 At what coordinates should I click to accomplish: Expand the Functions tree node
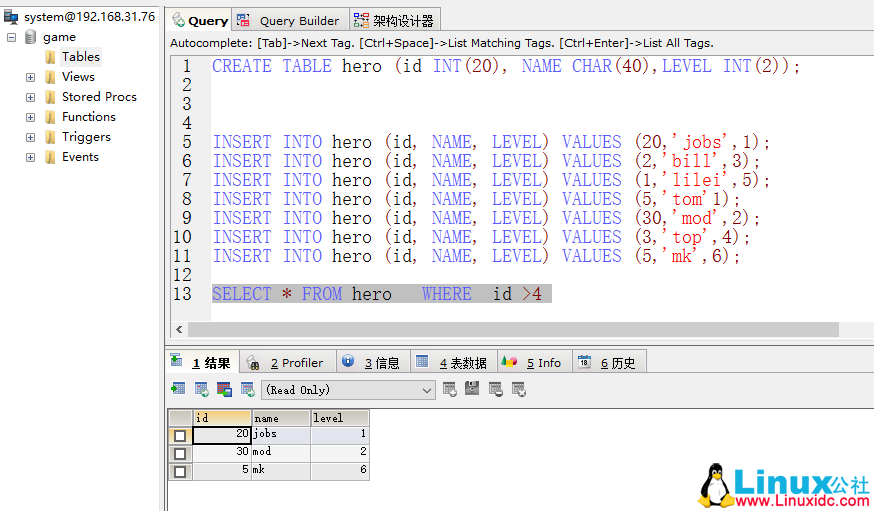point(31,118)
